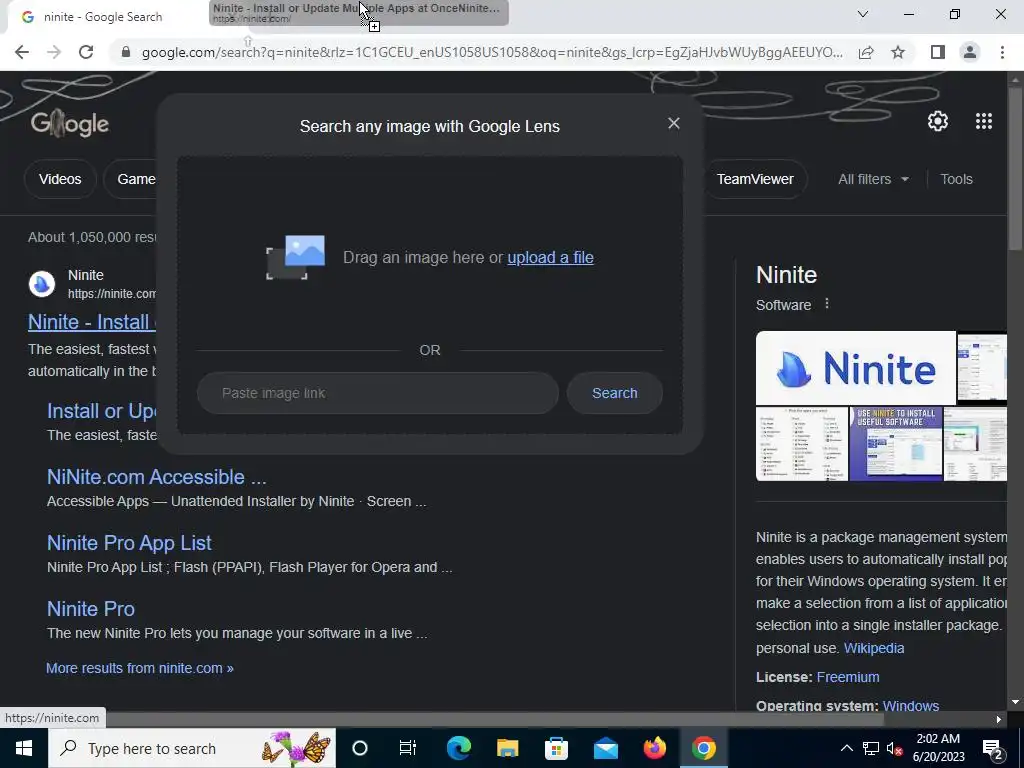1024x768 pixels.
Task: Go back using the browser back arrow
Action: pyautogui.click(x=22, y=52)
